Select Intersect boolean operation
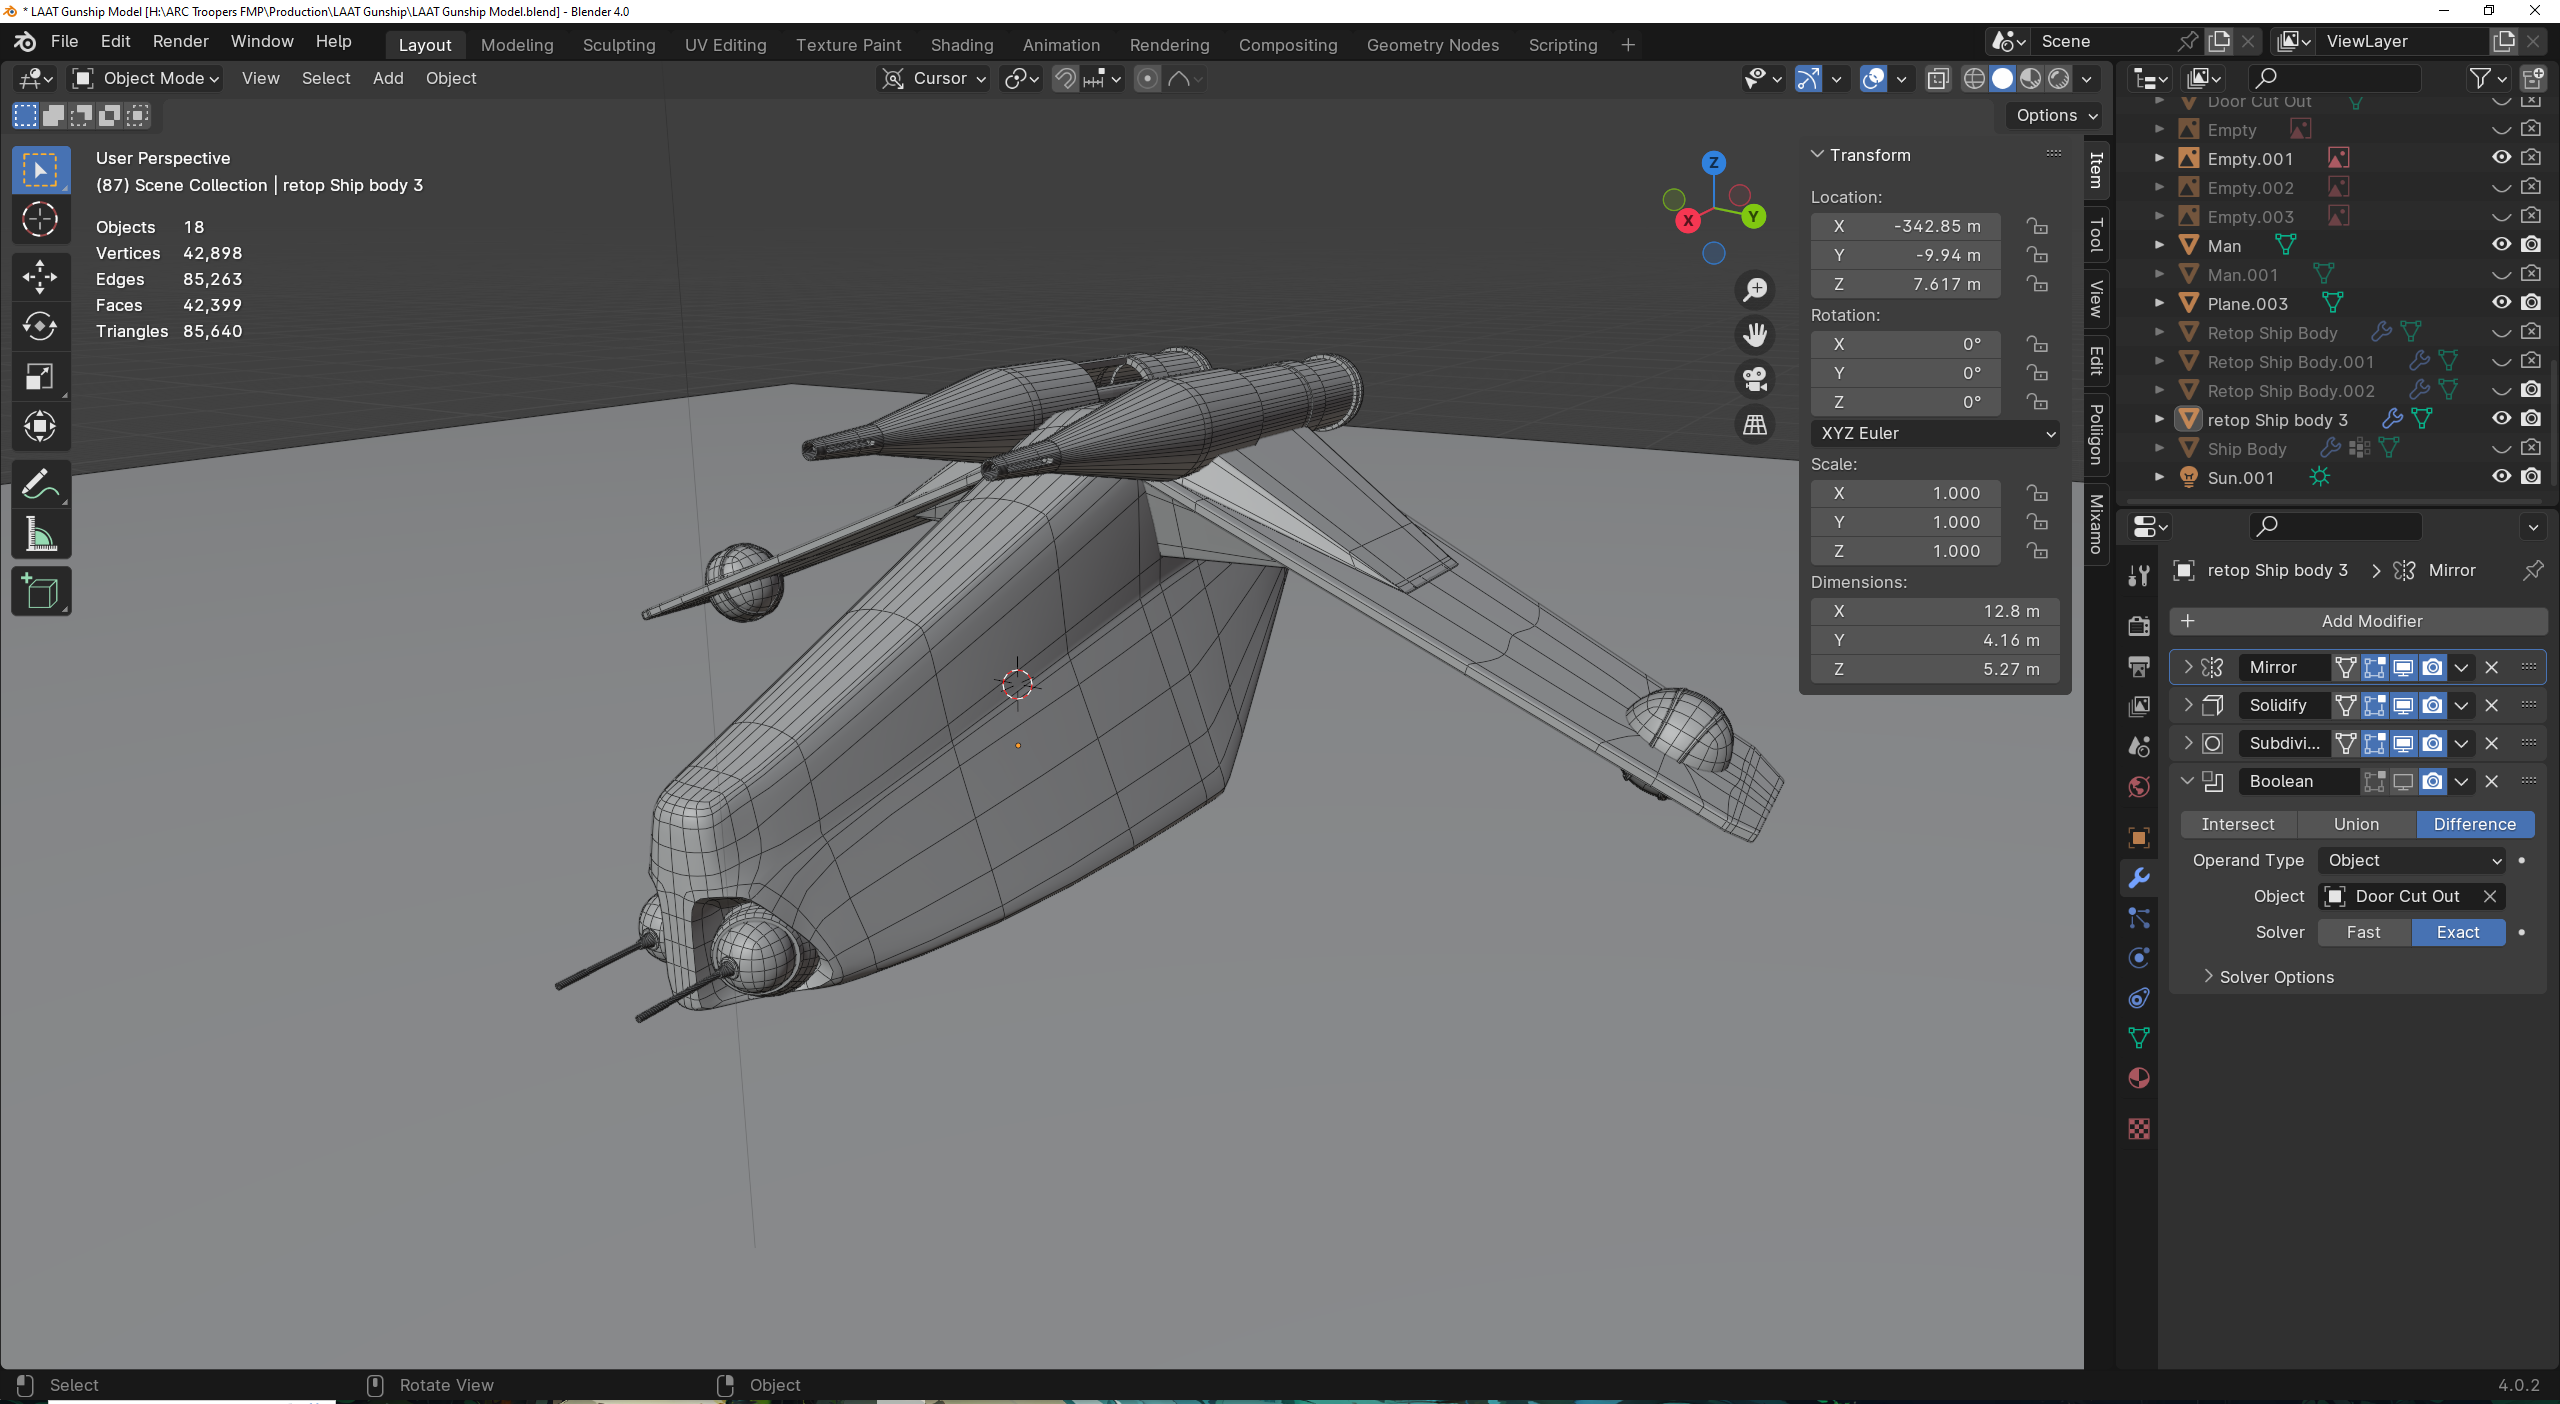 click(2237, 824)
